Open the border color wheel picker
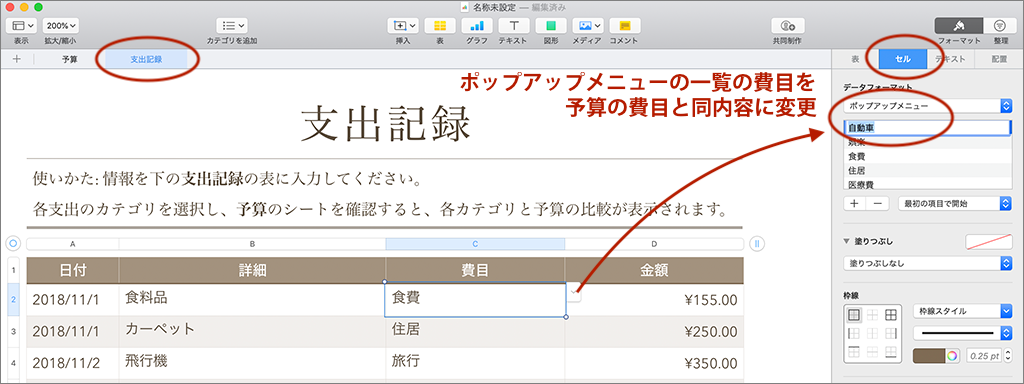The image size is (1024, 384). (953, 356)
